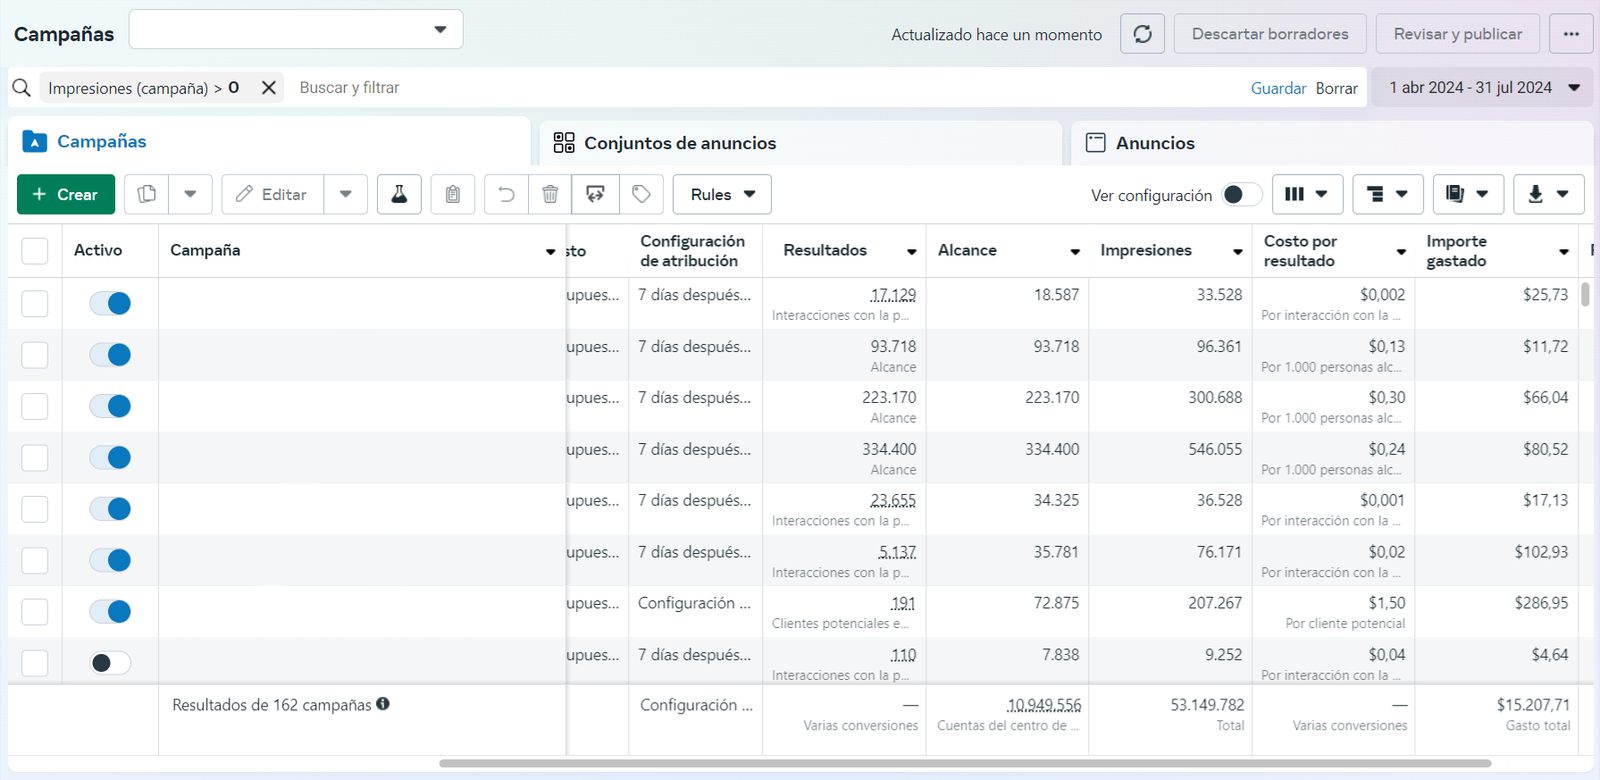Turn off the campaign with 96.361 impresiones

point(110,354)
